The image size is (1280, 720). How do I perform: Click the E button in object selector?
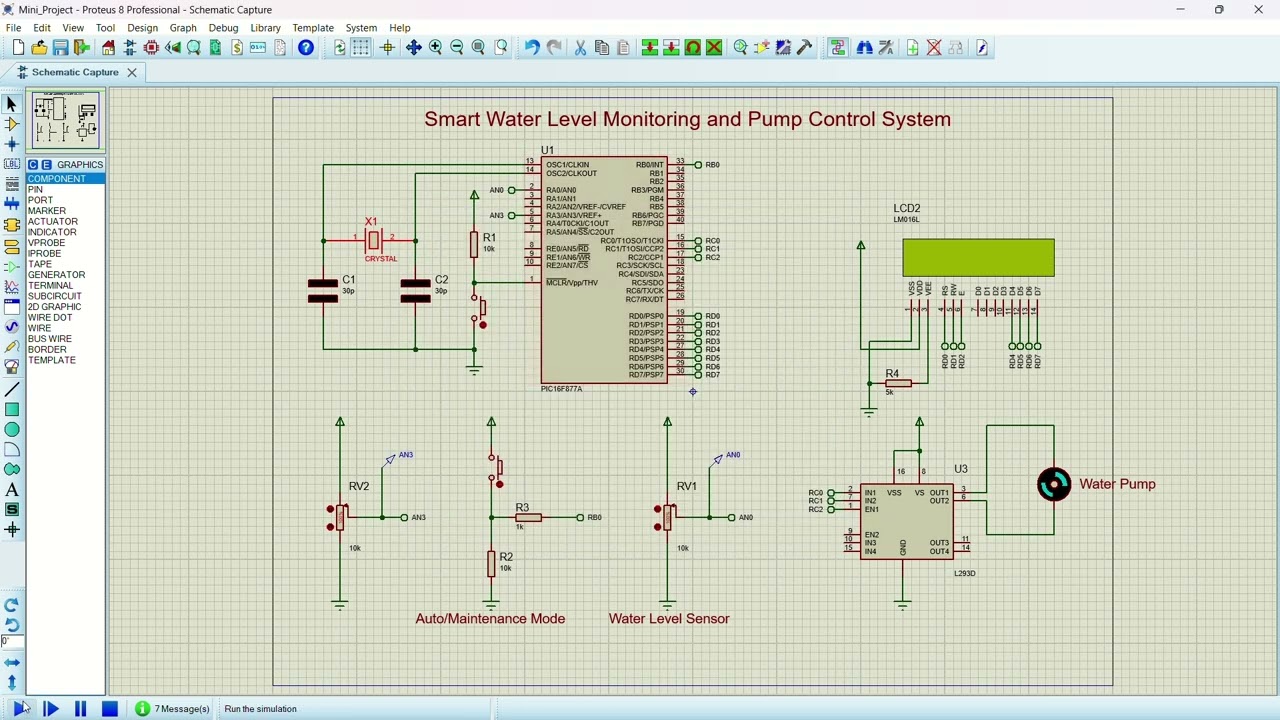pos(46,165)
